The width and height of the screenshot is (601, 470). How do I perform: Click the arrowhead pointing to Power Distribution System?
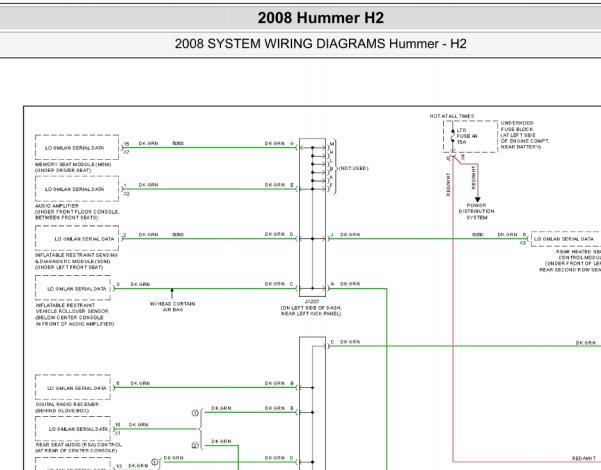tap(478, 199)
